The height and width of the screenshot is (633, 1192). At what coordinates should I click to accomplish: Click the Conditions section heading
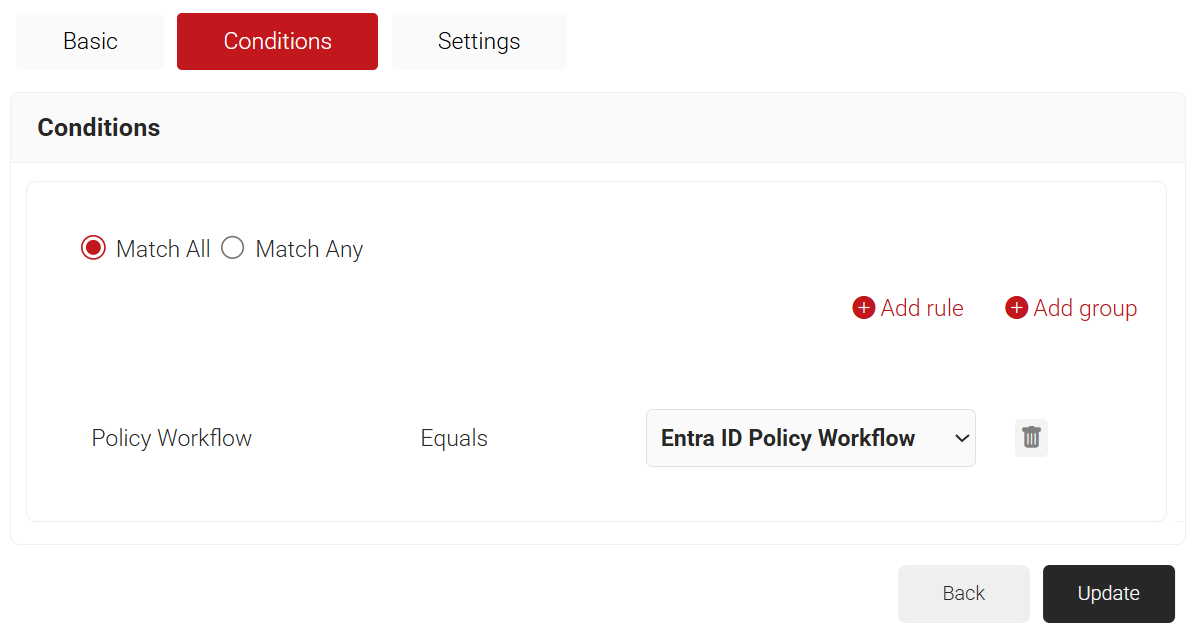pos(99,128)
